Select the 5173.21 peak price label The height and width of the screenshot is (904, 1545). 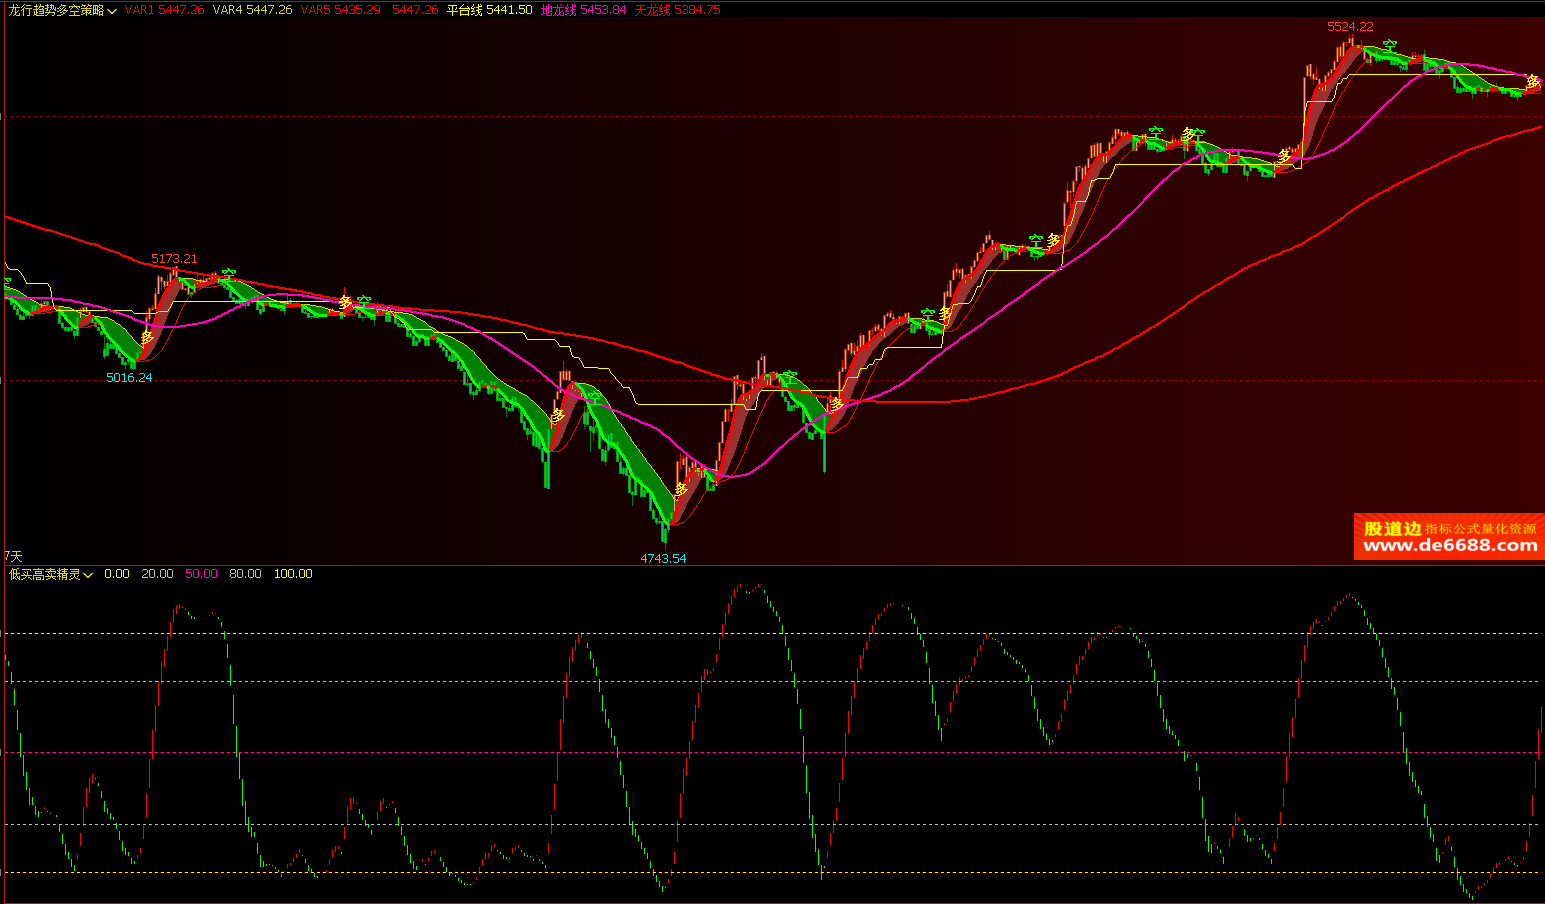174,259
